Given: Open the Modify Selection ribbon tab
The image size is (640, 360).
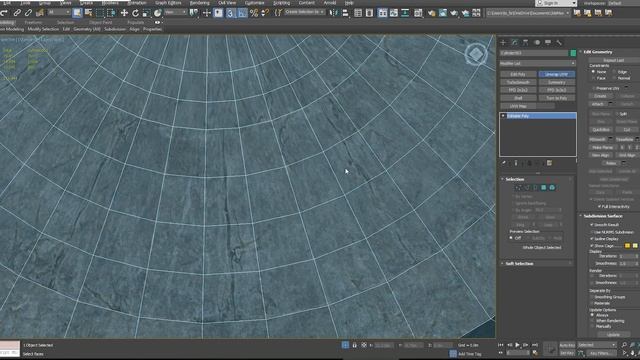Looking at the screenshot, I should pos(43,29).
